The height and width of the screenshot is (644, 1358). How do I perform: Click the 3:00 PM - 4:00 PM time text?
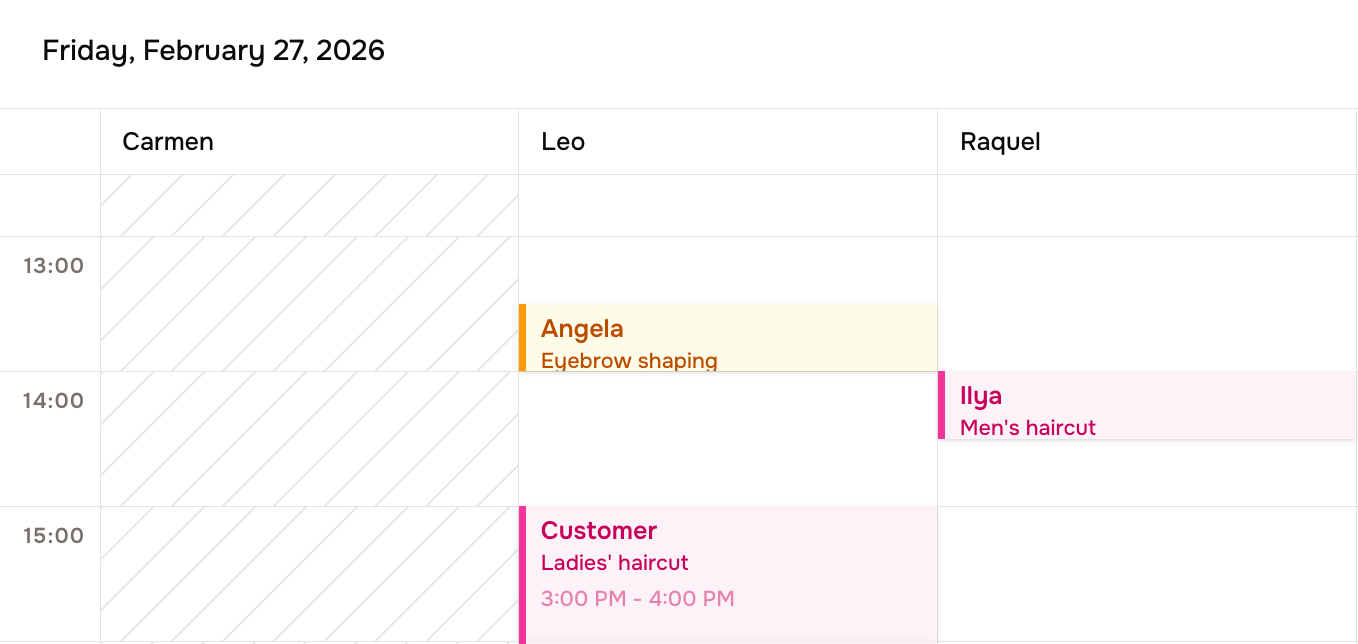coord(637,598)
